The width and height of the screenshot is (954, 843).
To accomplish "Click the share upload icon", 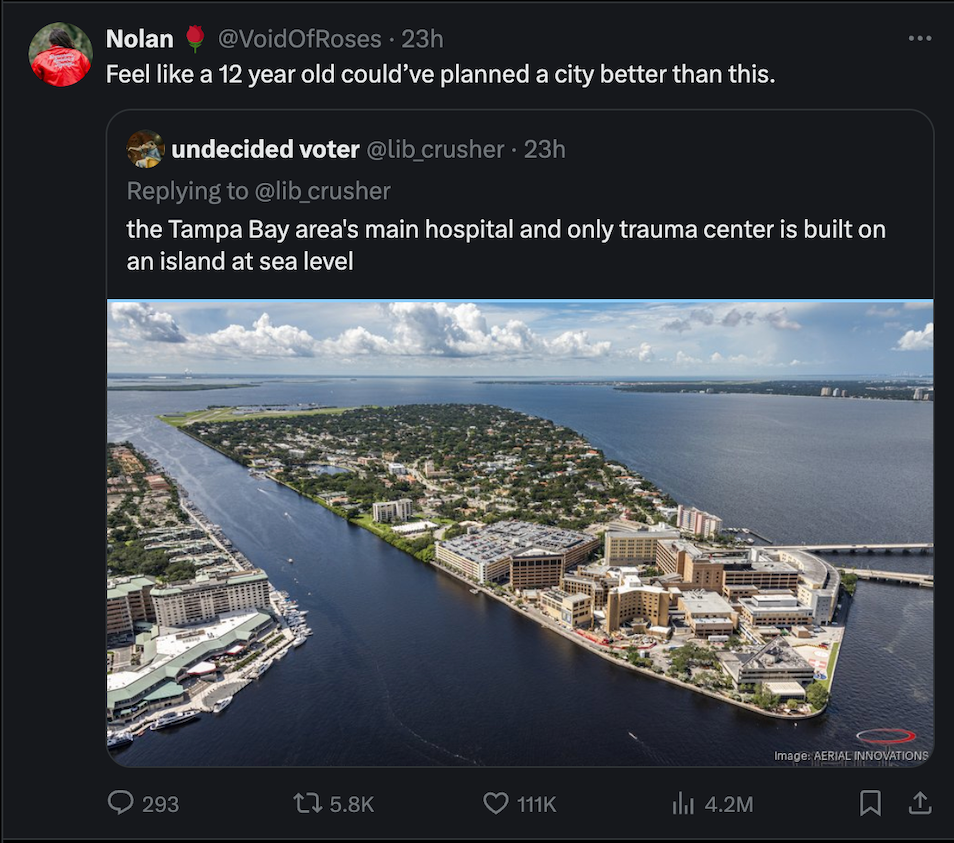I will pyautogui.click(x=920, y=802).
